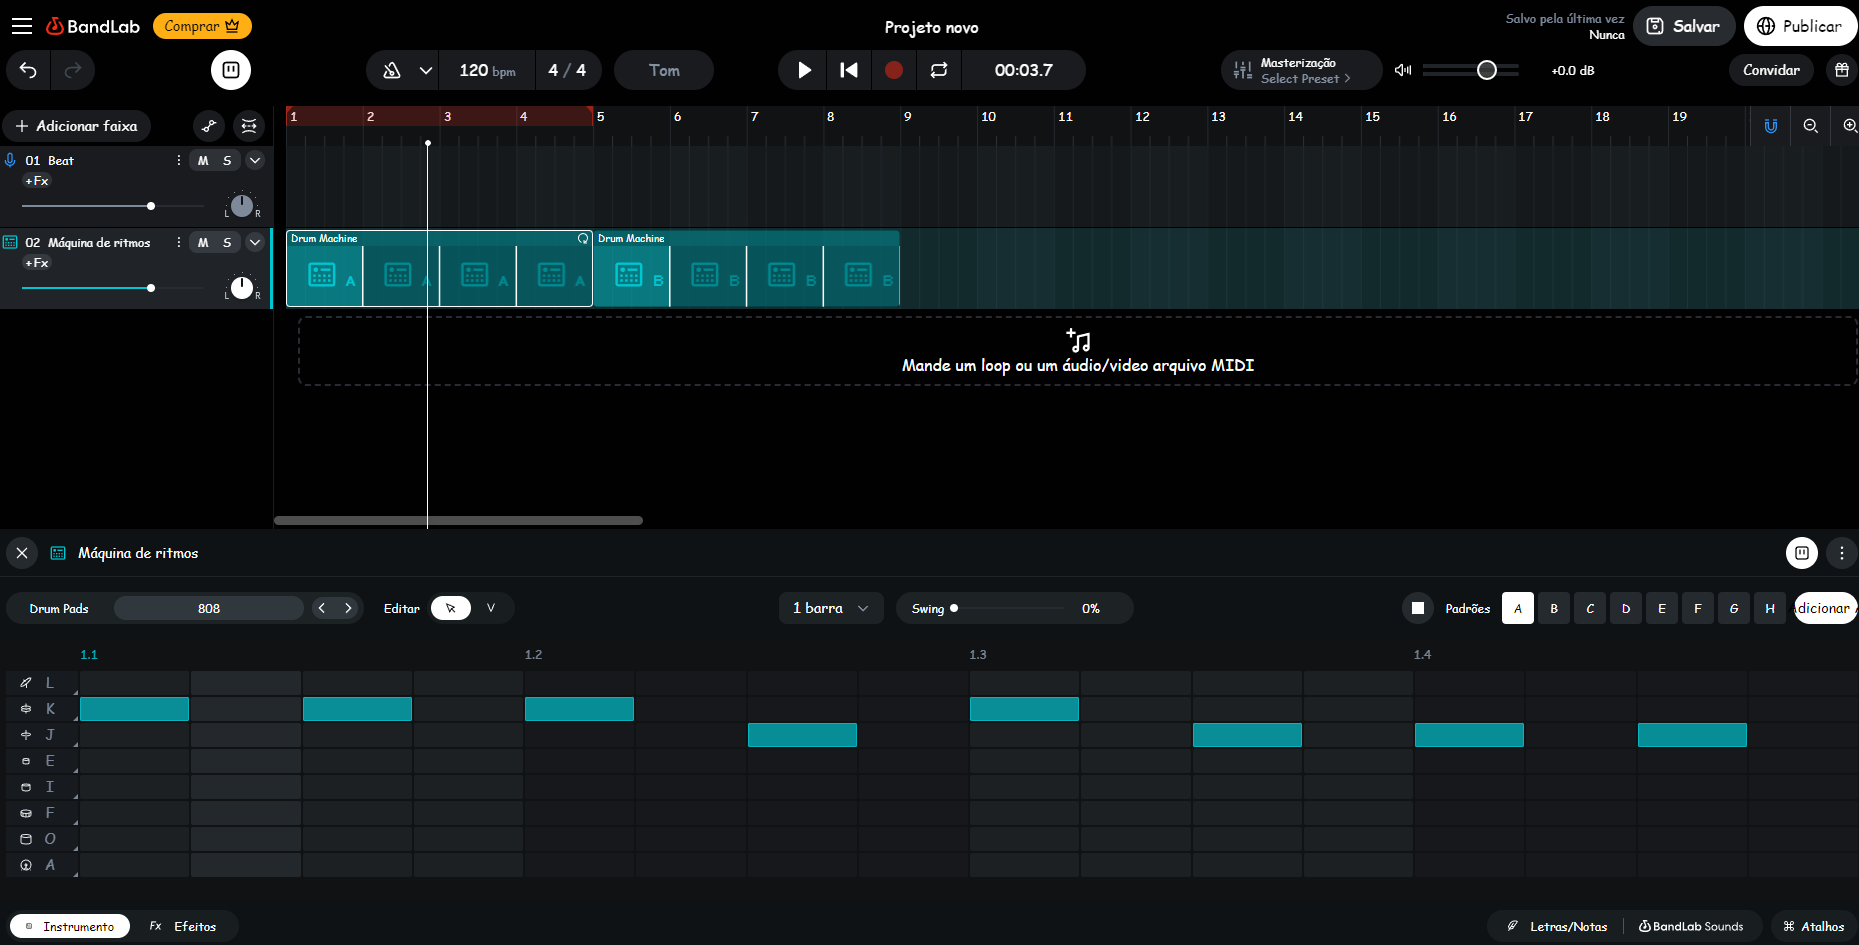Click the master volume slider handle
This screenshot has width=1859, height=945.
pos(1486,70)
